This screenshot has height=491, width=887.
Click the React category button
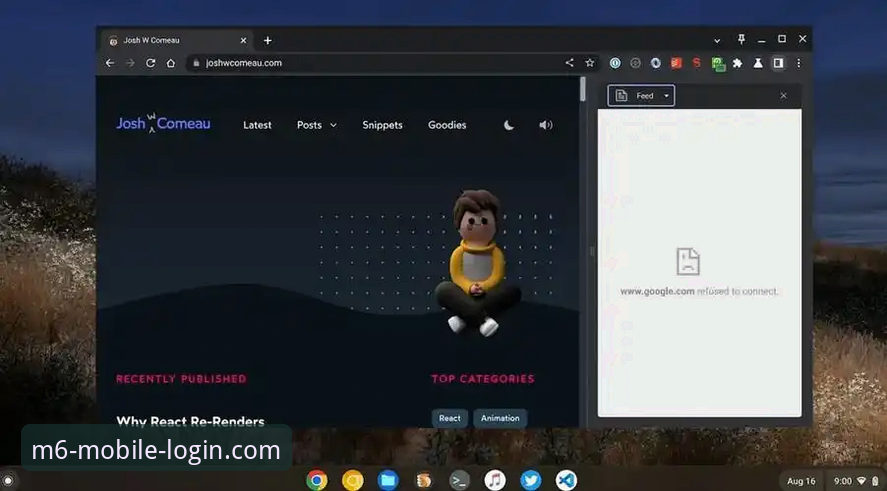450,418
